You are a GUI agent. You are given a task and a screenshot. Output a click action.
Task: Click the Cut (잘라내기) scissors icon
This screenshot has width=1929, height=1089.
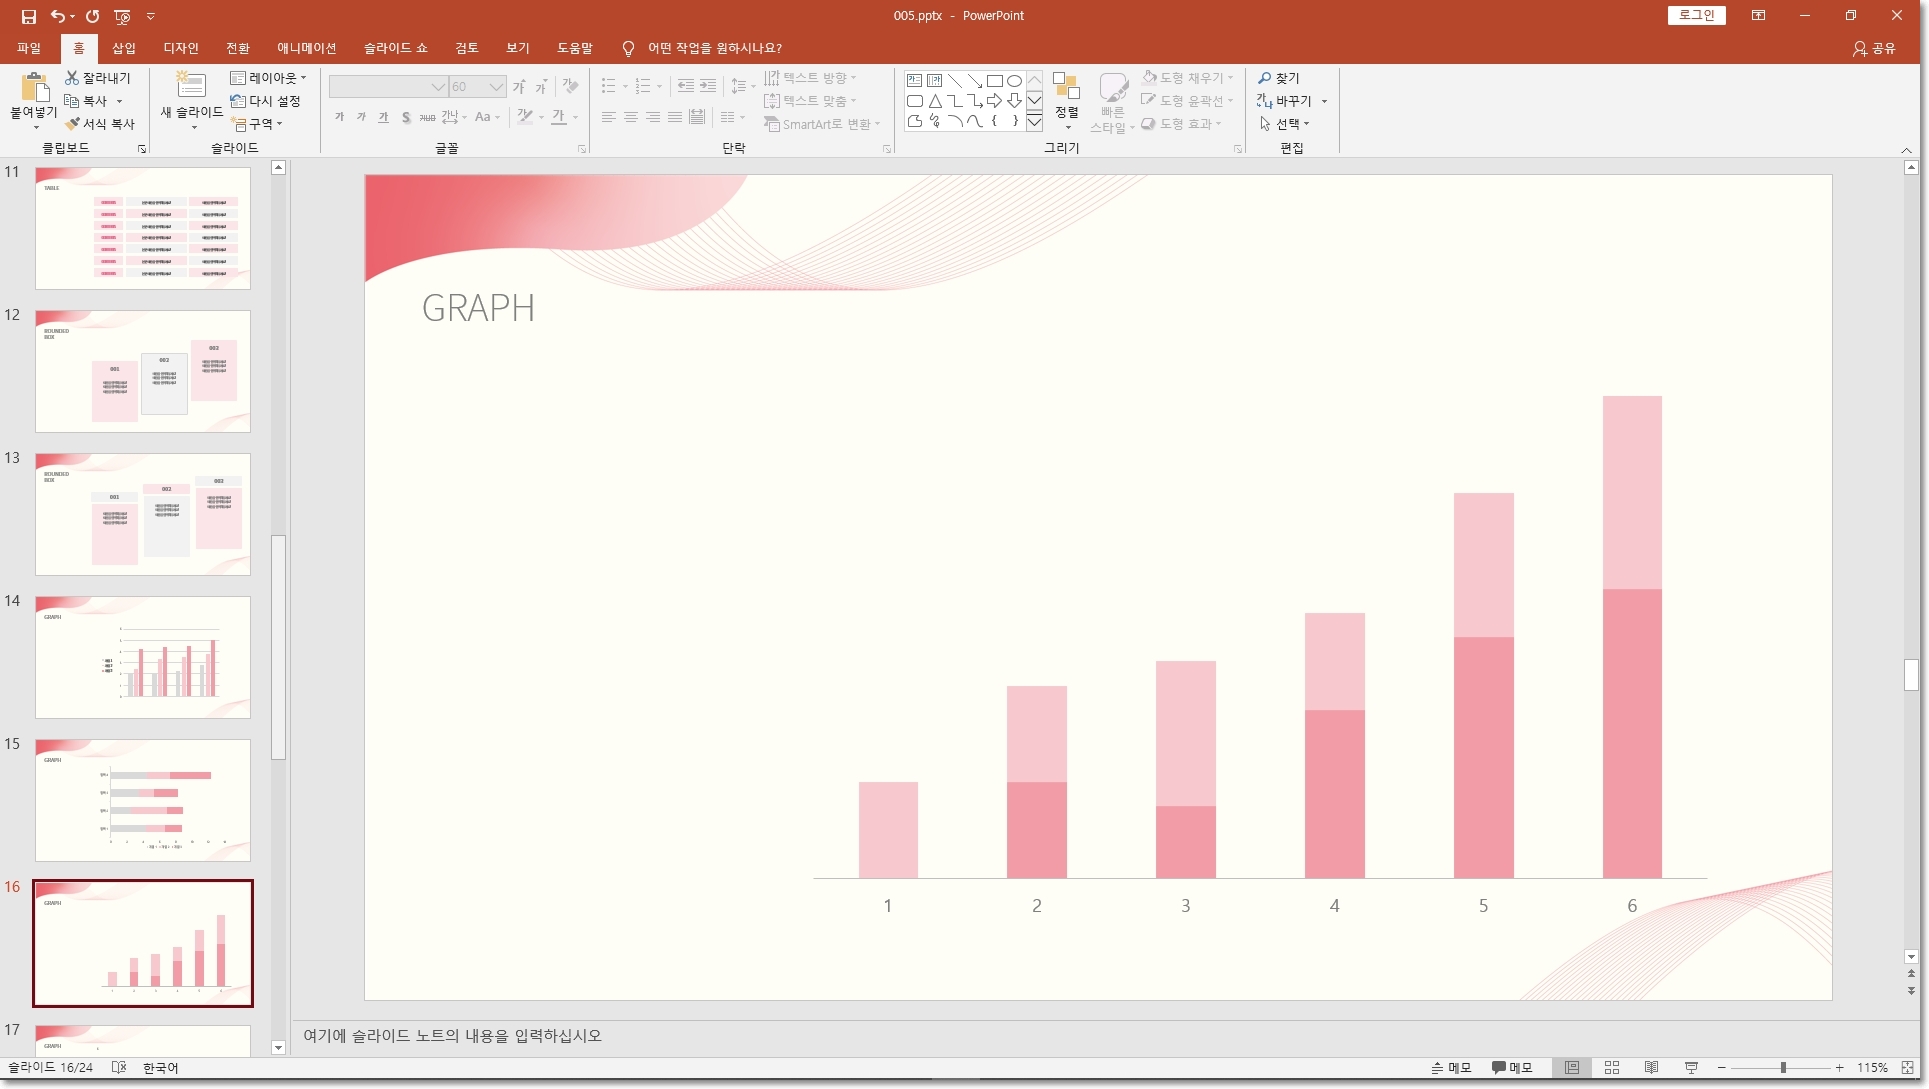coord(72,78)
